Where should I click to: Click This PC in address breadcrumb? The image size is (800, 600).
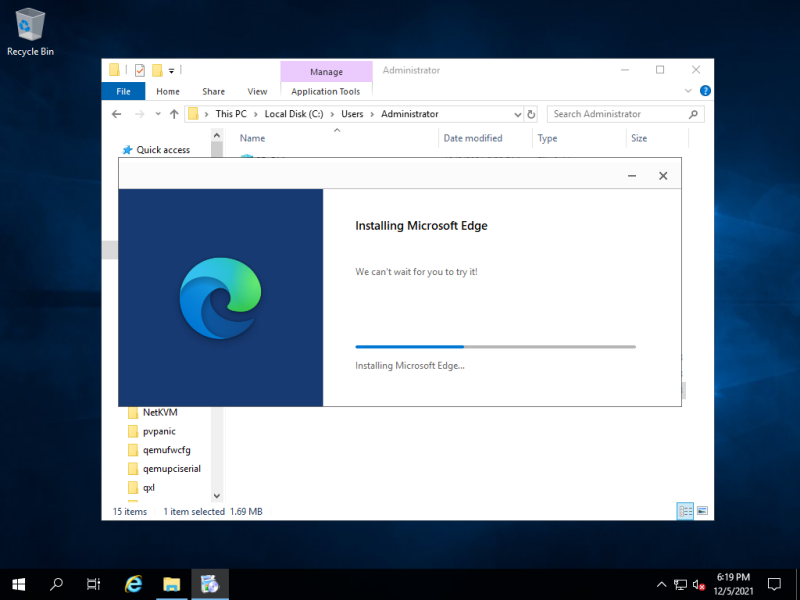click(x=231, y=114)
